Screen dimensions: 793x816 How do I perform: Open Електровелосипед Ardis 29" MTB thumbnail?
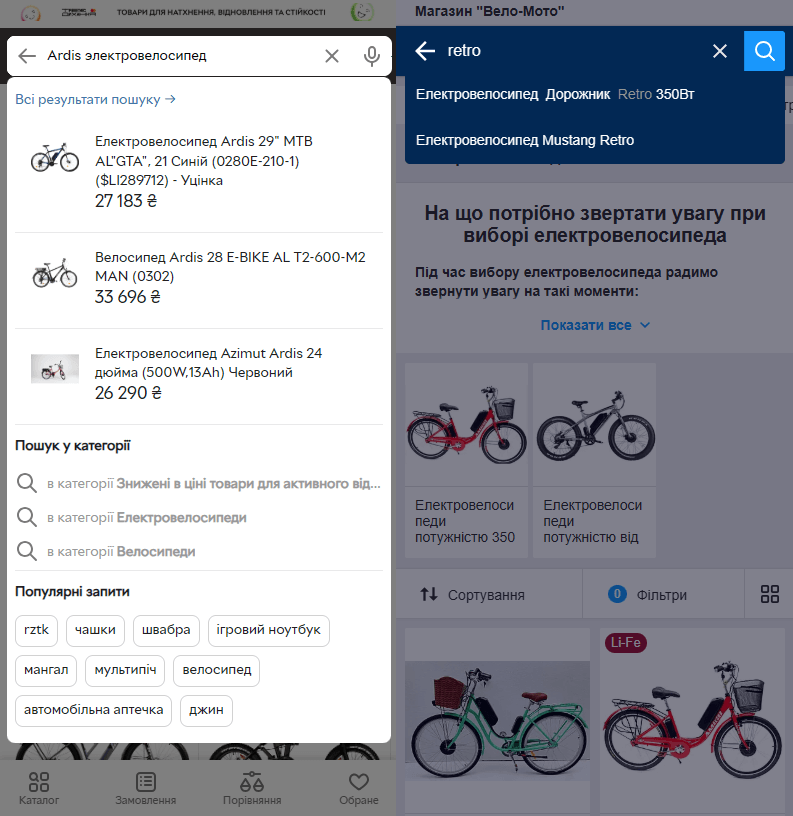point(55,157)
